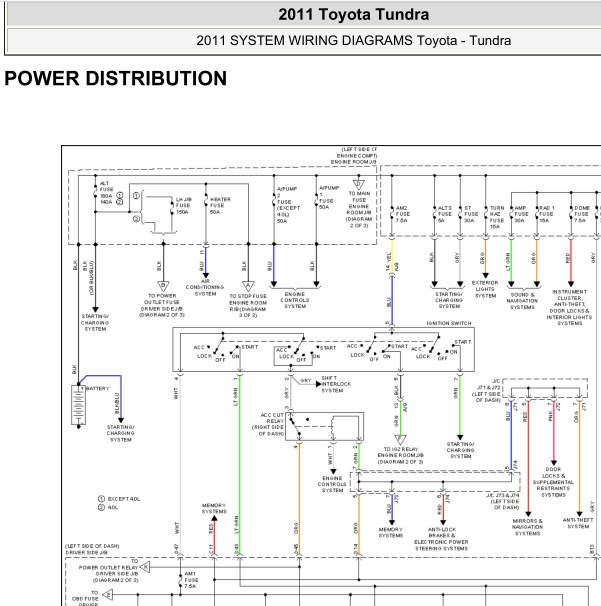Viewport: 601px width, 606px height.
Task: Click "STARTING/CHARGING SYSTEM" below ALT S and ST fuses
Action: [449, 300]
